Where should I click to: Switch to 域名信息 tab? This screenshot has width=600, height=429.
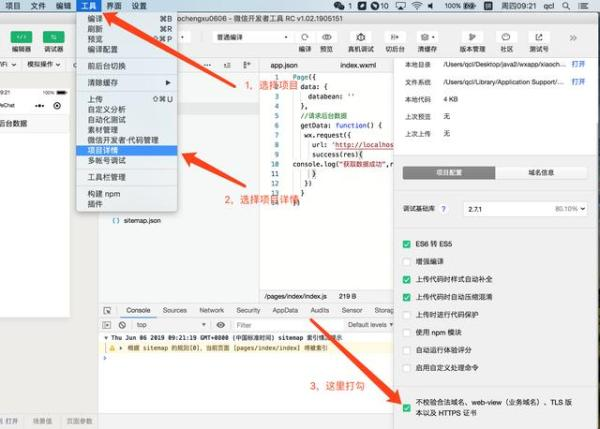tap(541, 173)
